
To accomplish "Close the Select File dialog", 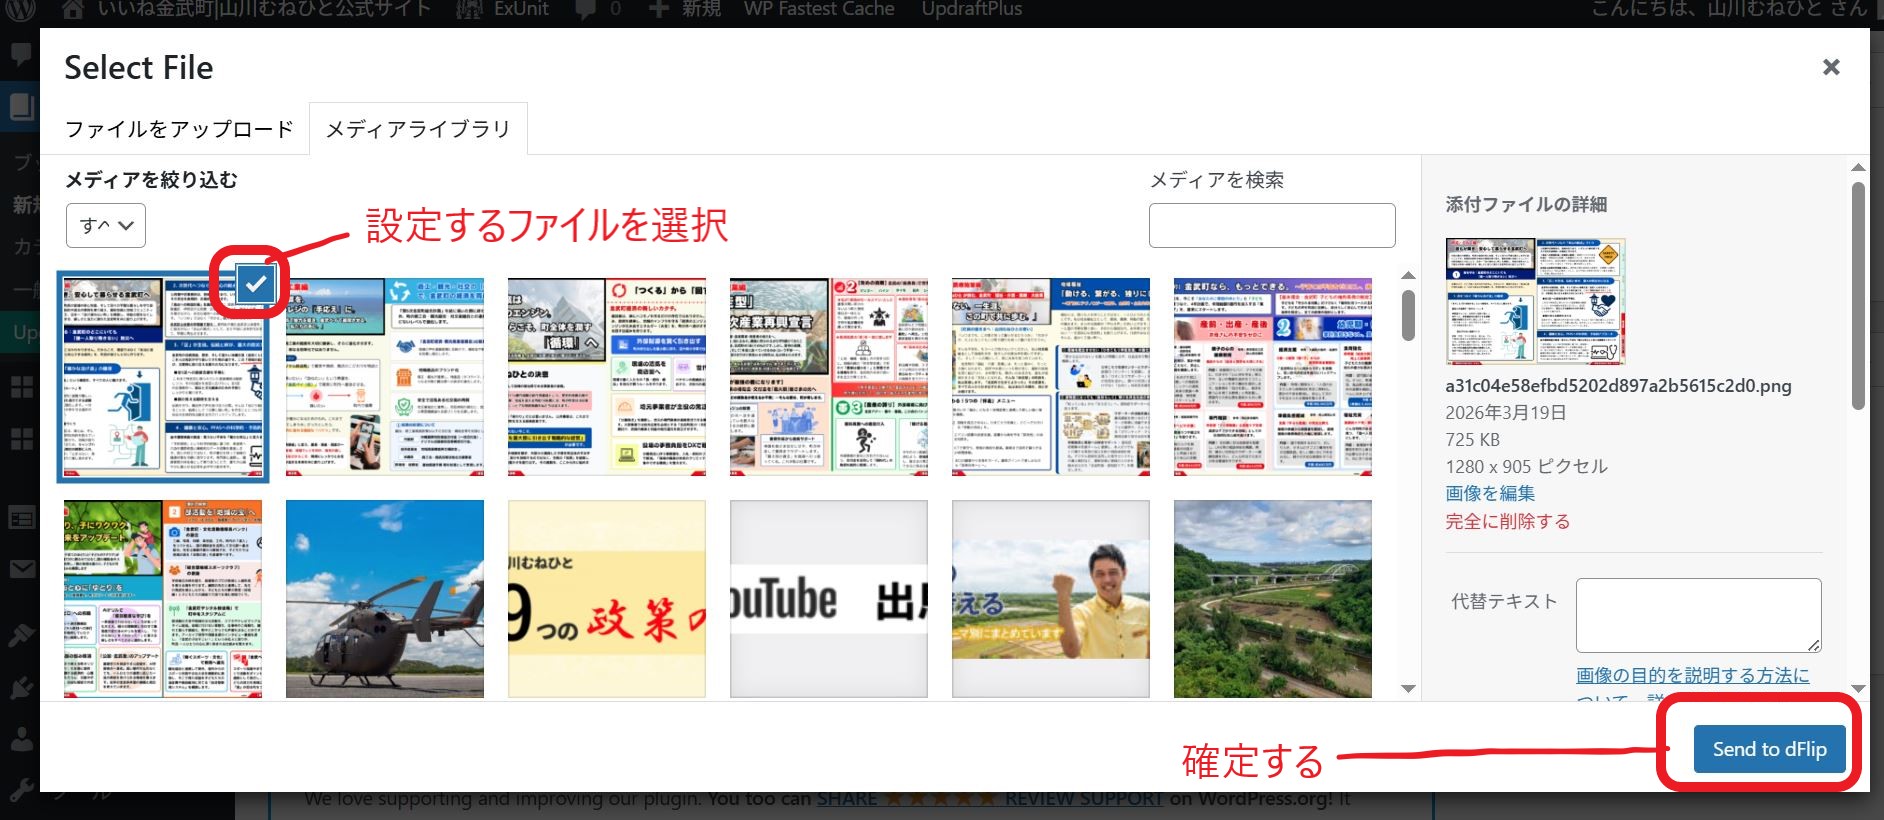I will tap(1830, 67).
